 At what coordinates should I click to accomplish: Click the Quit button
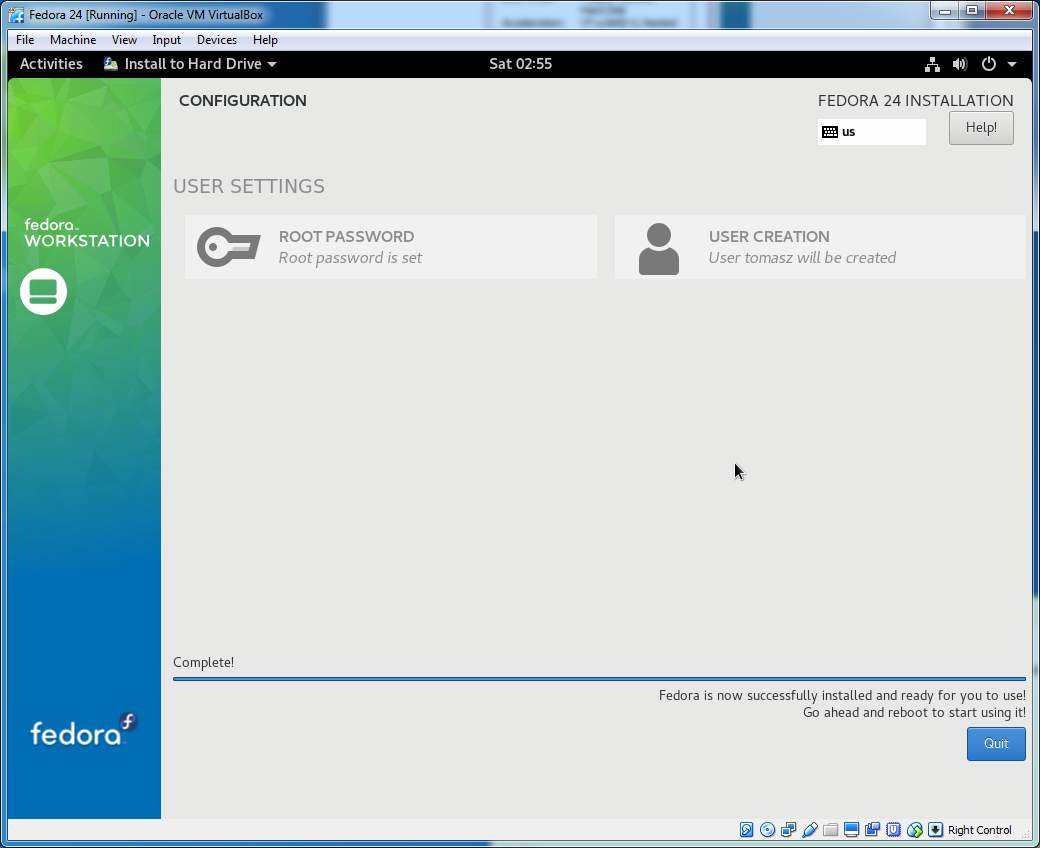pyautogui.click(x=996, y=743)
